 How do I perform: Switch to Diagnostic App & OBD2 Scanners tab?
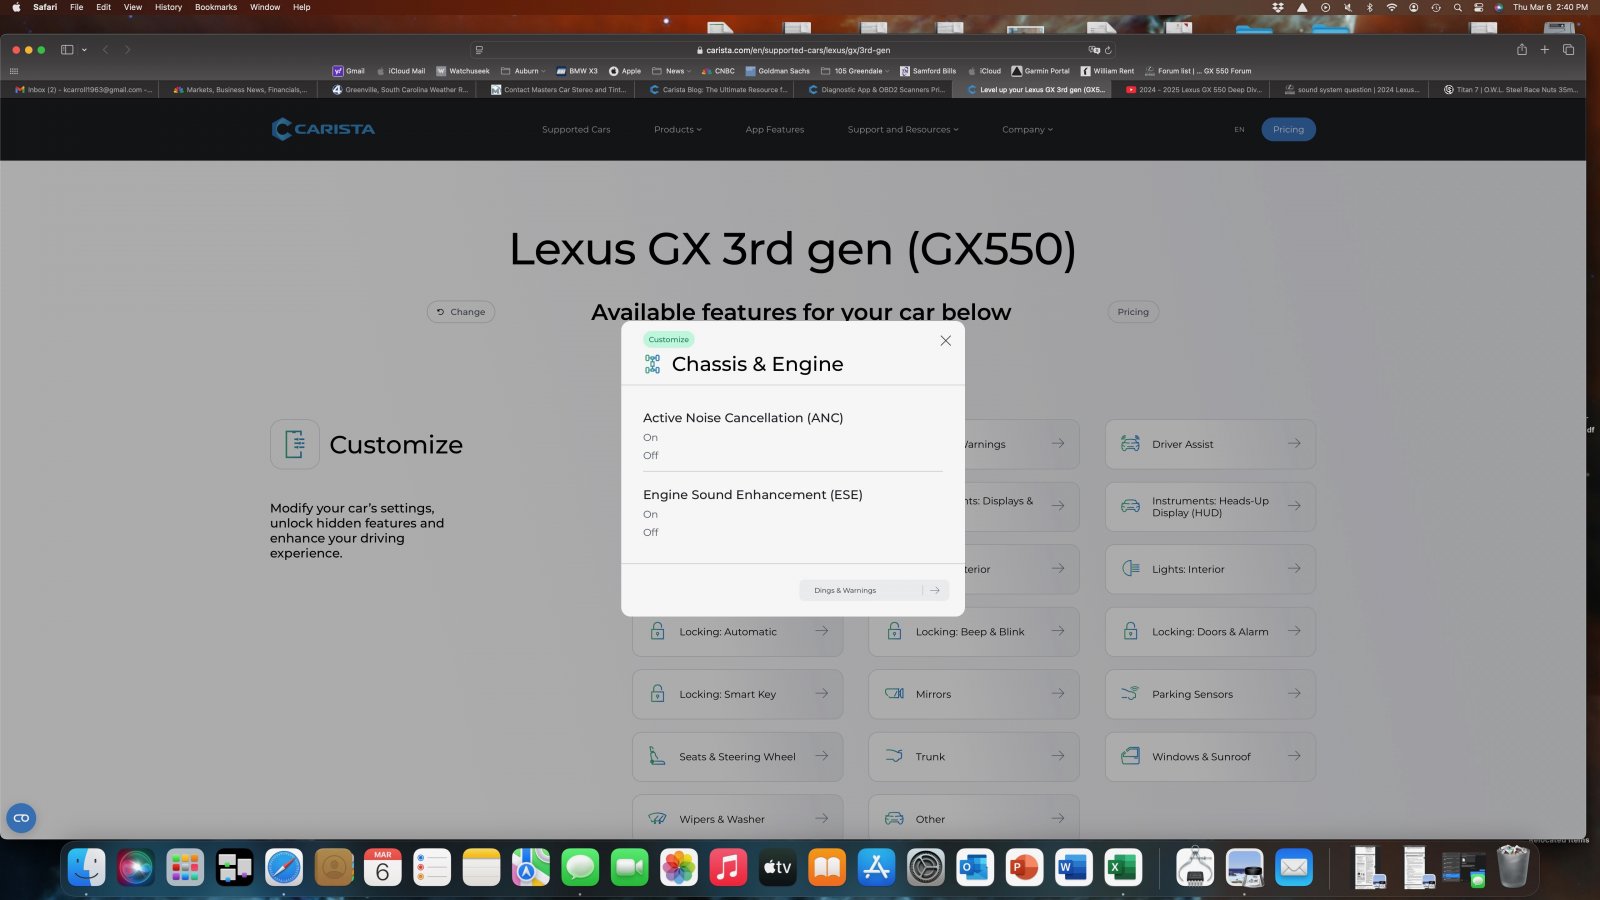point(877,90)
